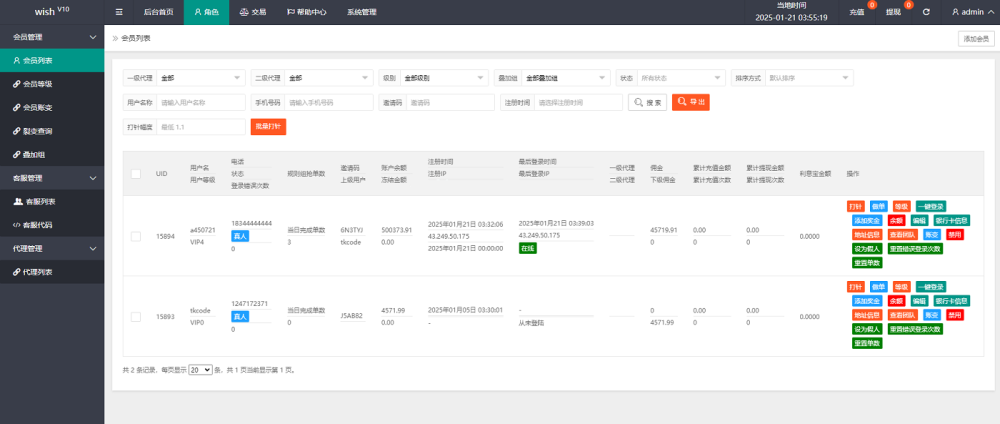
Task: Click the 添加会员 button
Action: [x=975, y=38]
